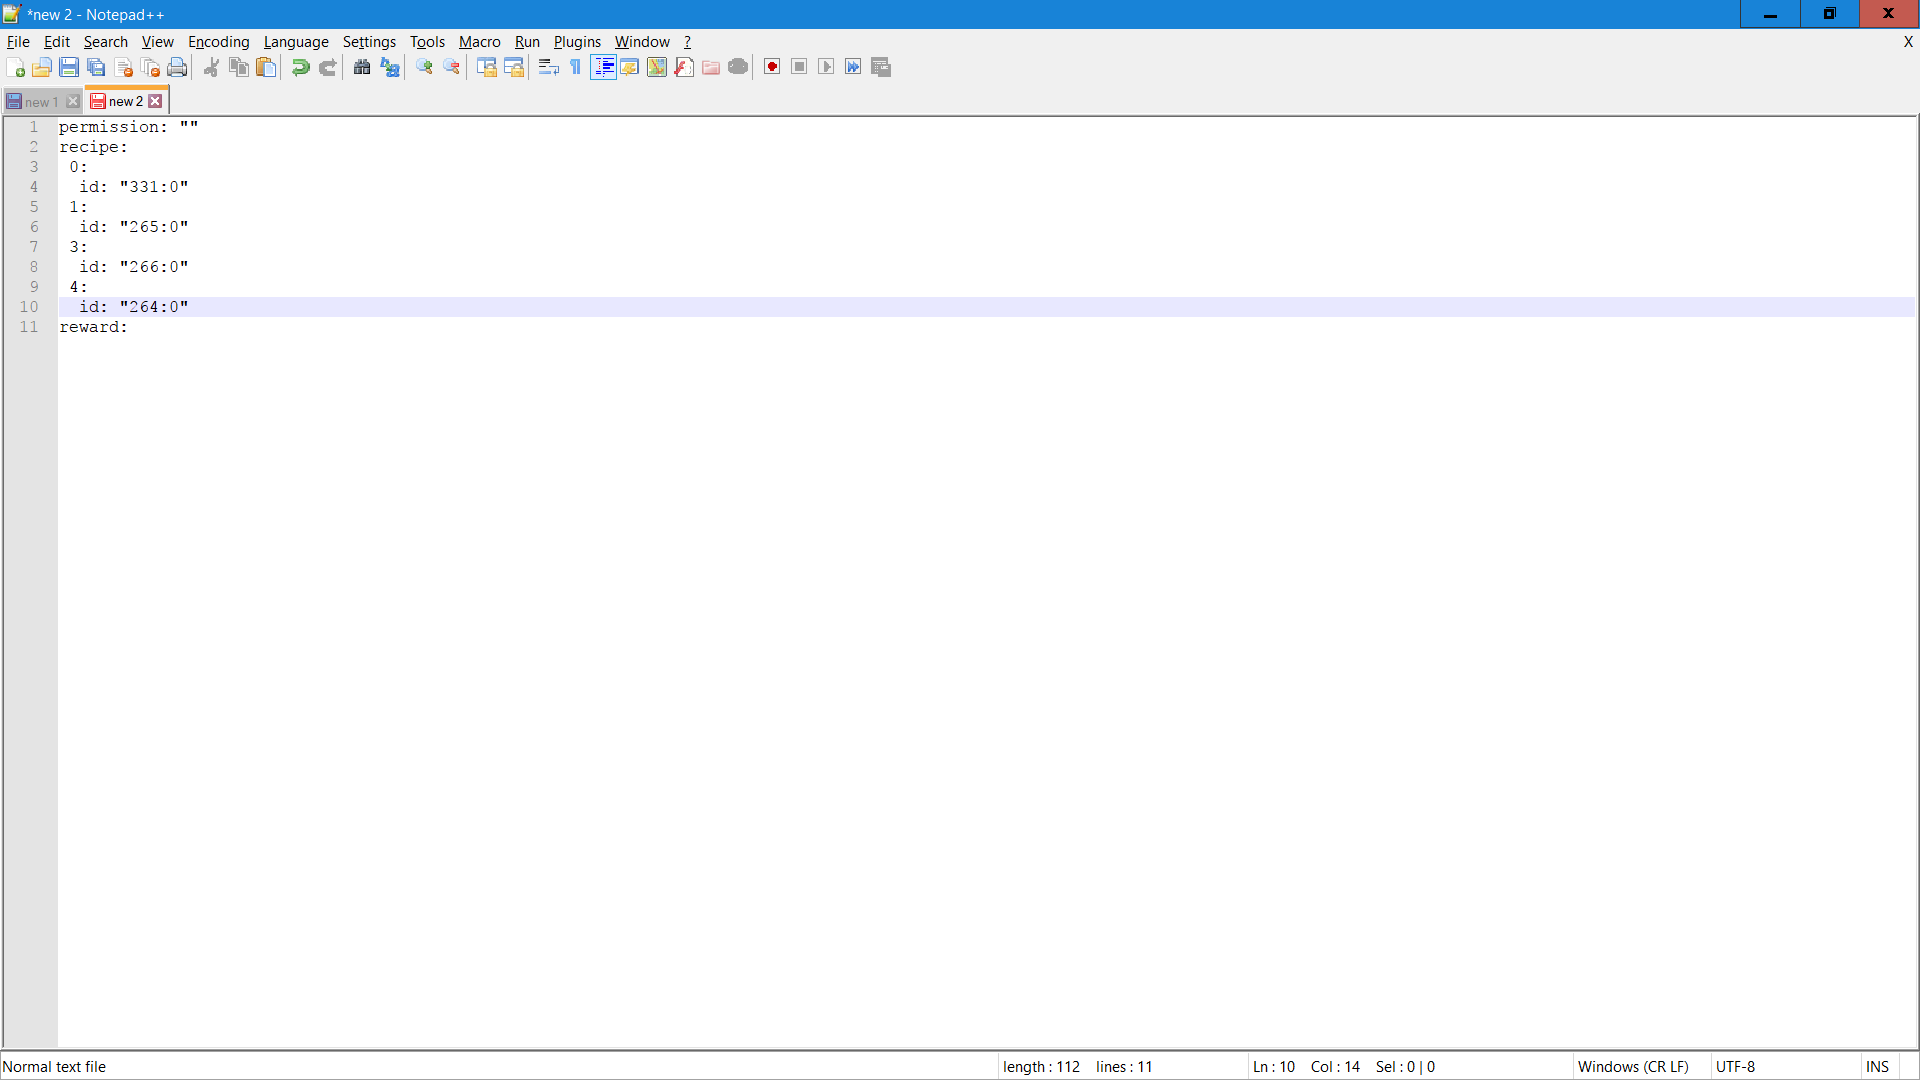Open the Plugins menu

pyautogui.click(x=577, y=42)
